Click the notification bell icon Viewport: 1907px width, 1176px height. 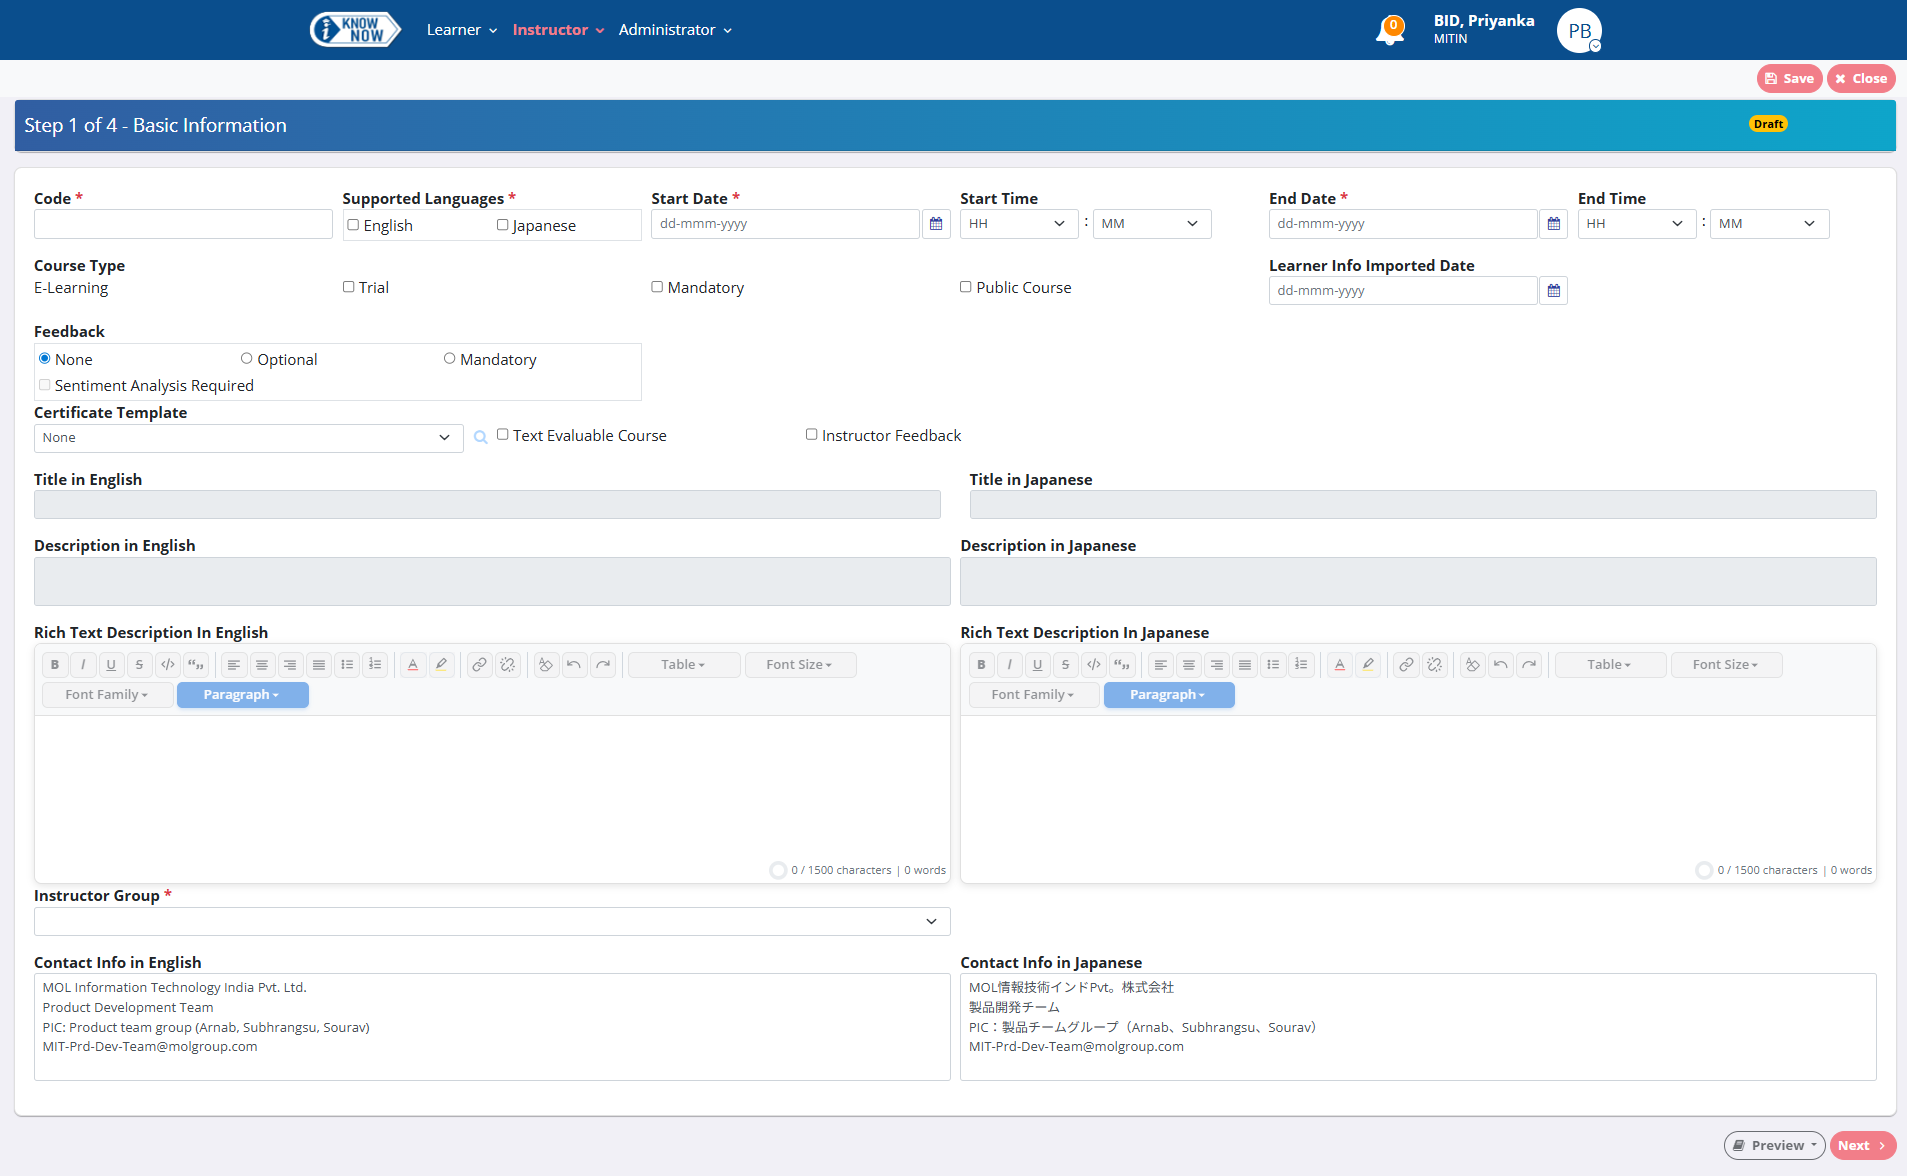tap(1389, 31)
